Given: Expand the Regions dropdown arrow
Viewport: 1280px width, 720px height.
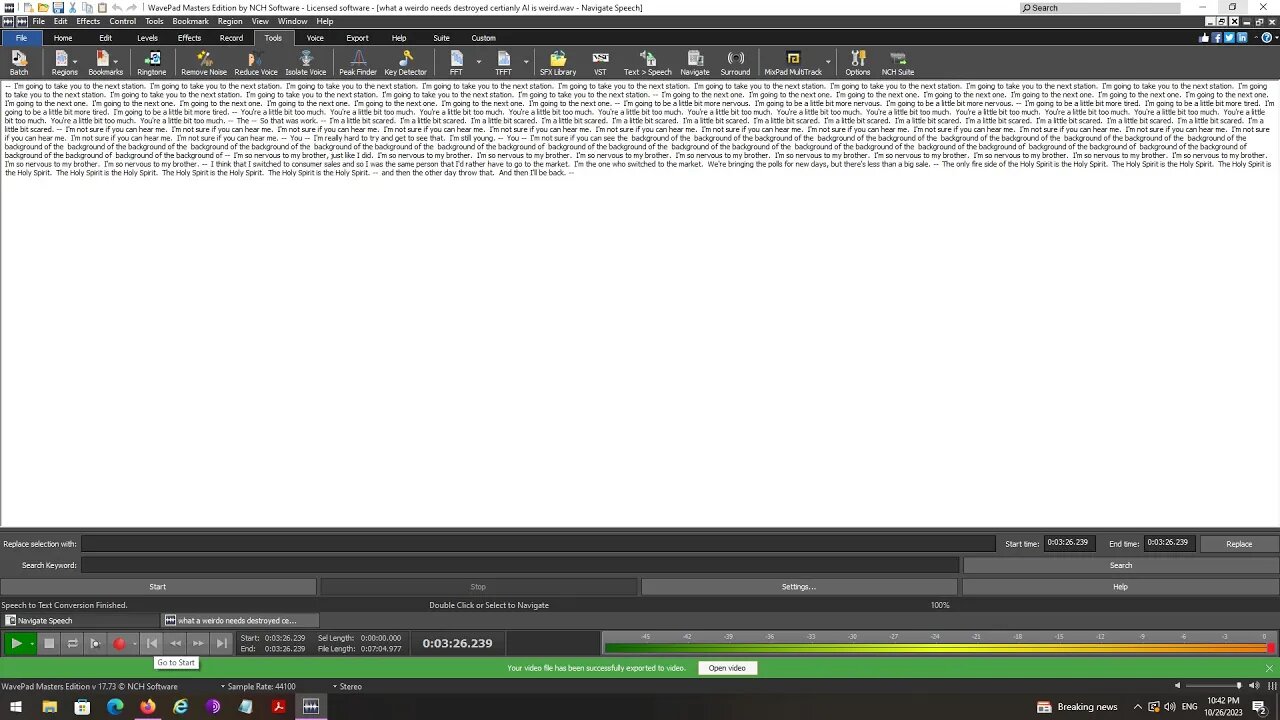Looking at the screenshot, I should [74, 62].
